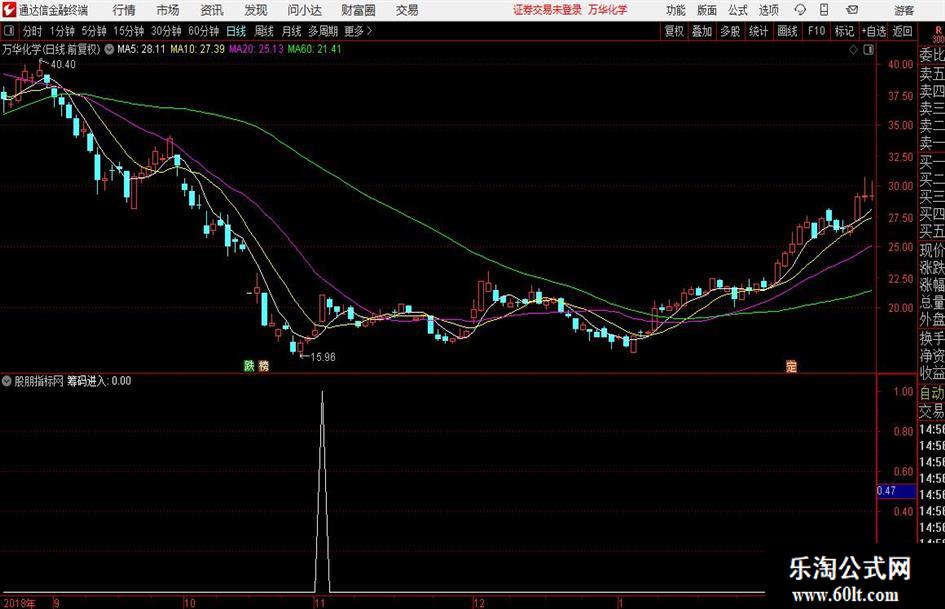Viewport: 945px width, 609px height.
Task: Open the 多周期 multi-period view
Action: pyautogui.click(x=323, y=31)
